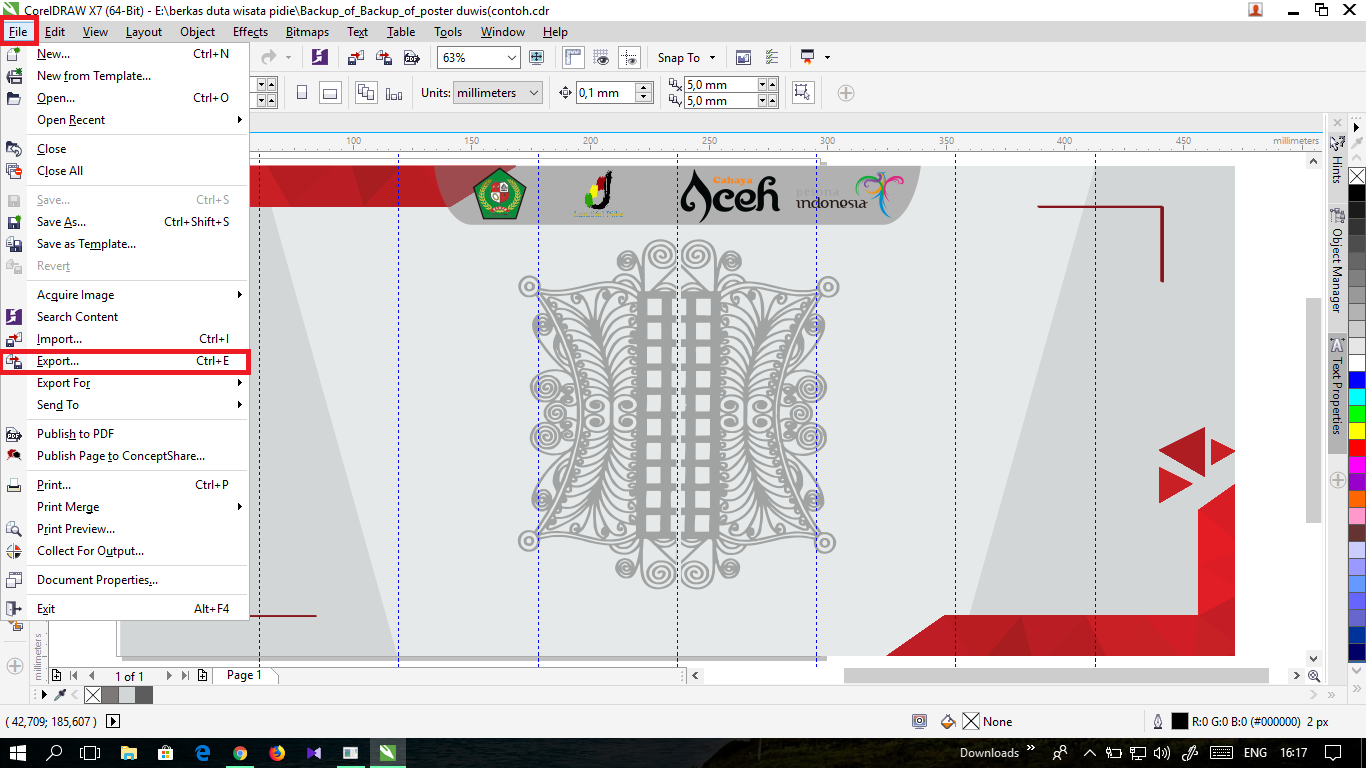Image resolution: width=1366 pixels, height=768 pixels.
Task: Open the Bitmaps menu
Action: pyautogui.click(x=307, y=32)
